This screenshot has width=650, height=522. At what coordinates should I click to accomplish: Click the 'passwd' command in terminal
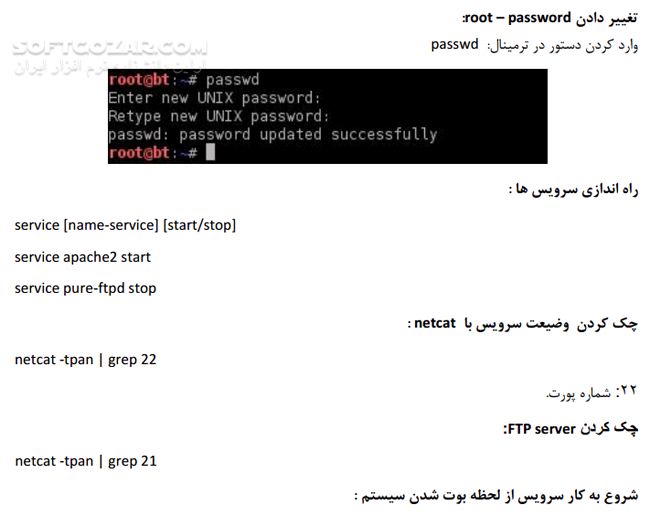point(233,80)
